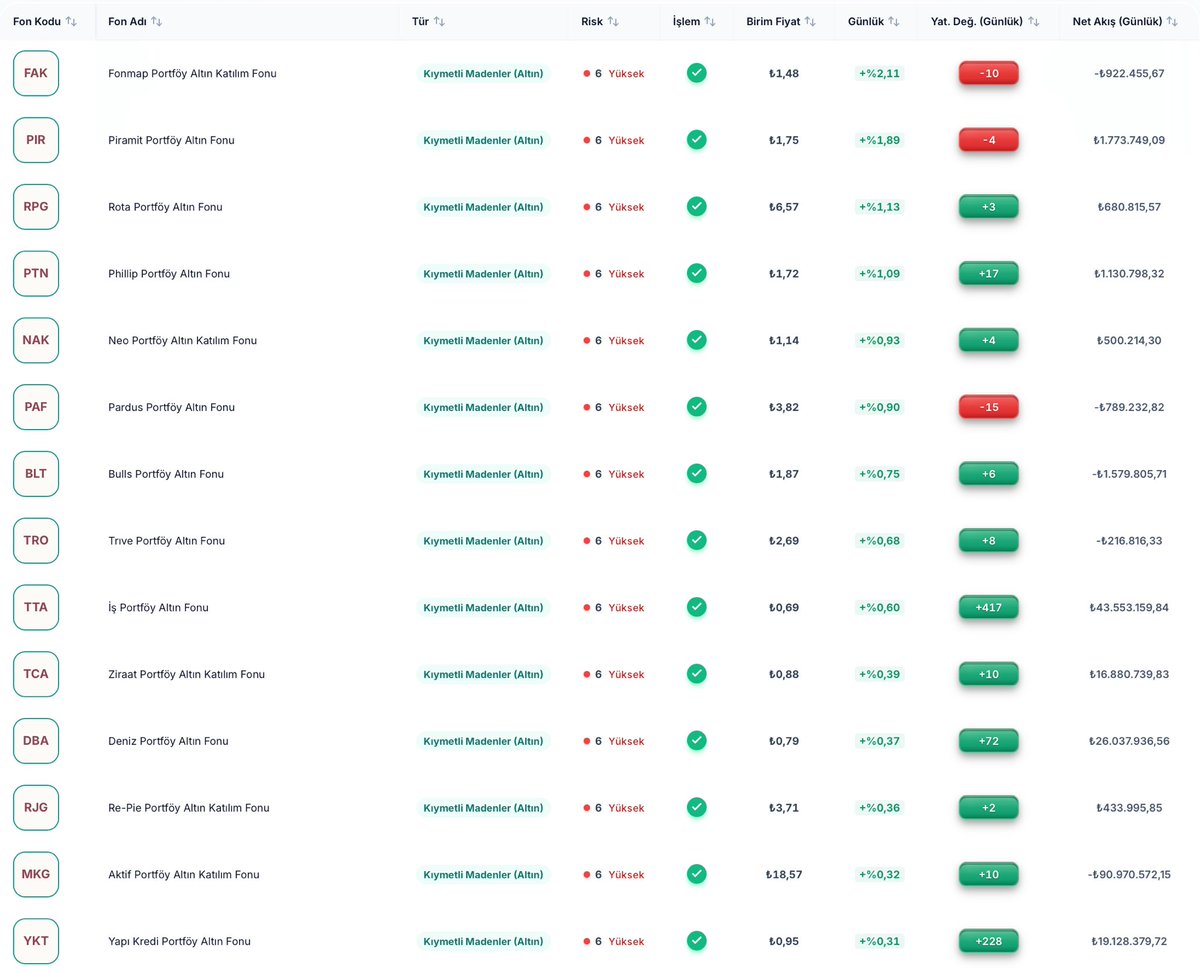Screen dimensions: 1200x973
Task: Open the BLT fund code badge
Action: tap(36, 474)
